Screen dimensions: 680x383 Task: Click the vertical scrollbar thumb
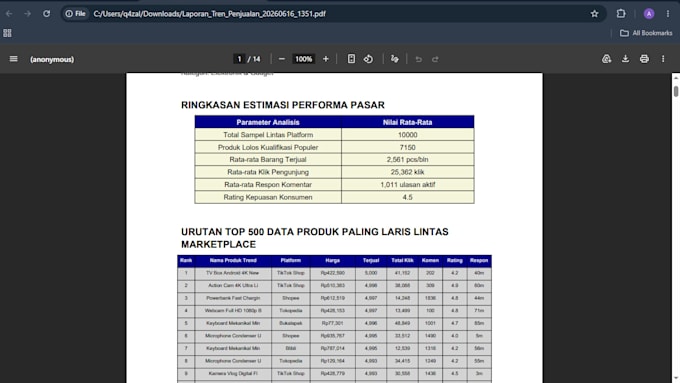(676, 92)
